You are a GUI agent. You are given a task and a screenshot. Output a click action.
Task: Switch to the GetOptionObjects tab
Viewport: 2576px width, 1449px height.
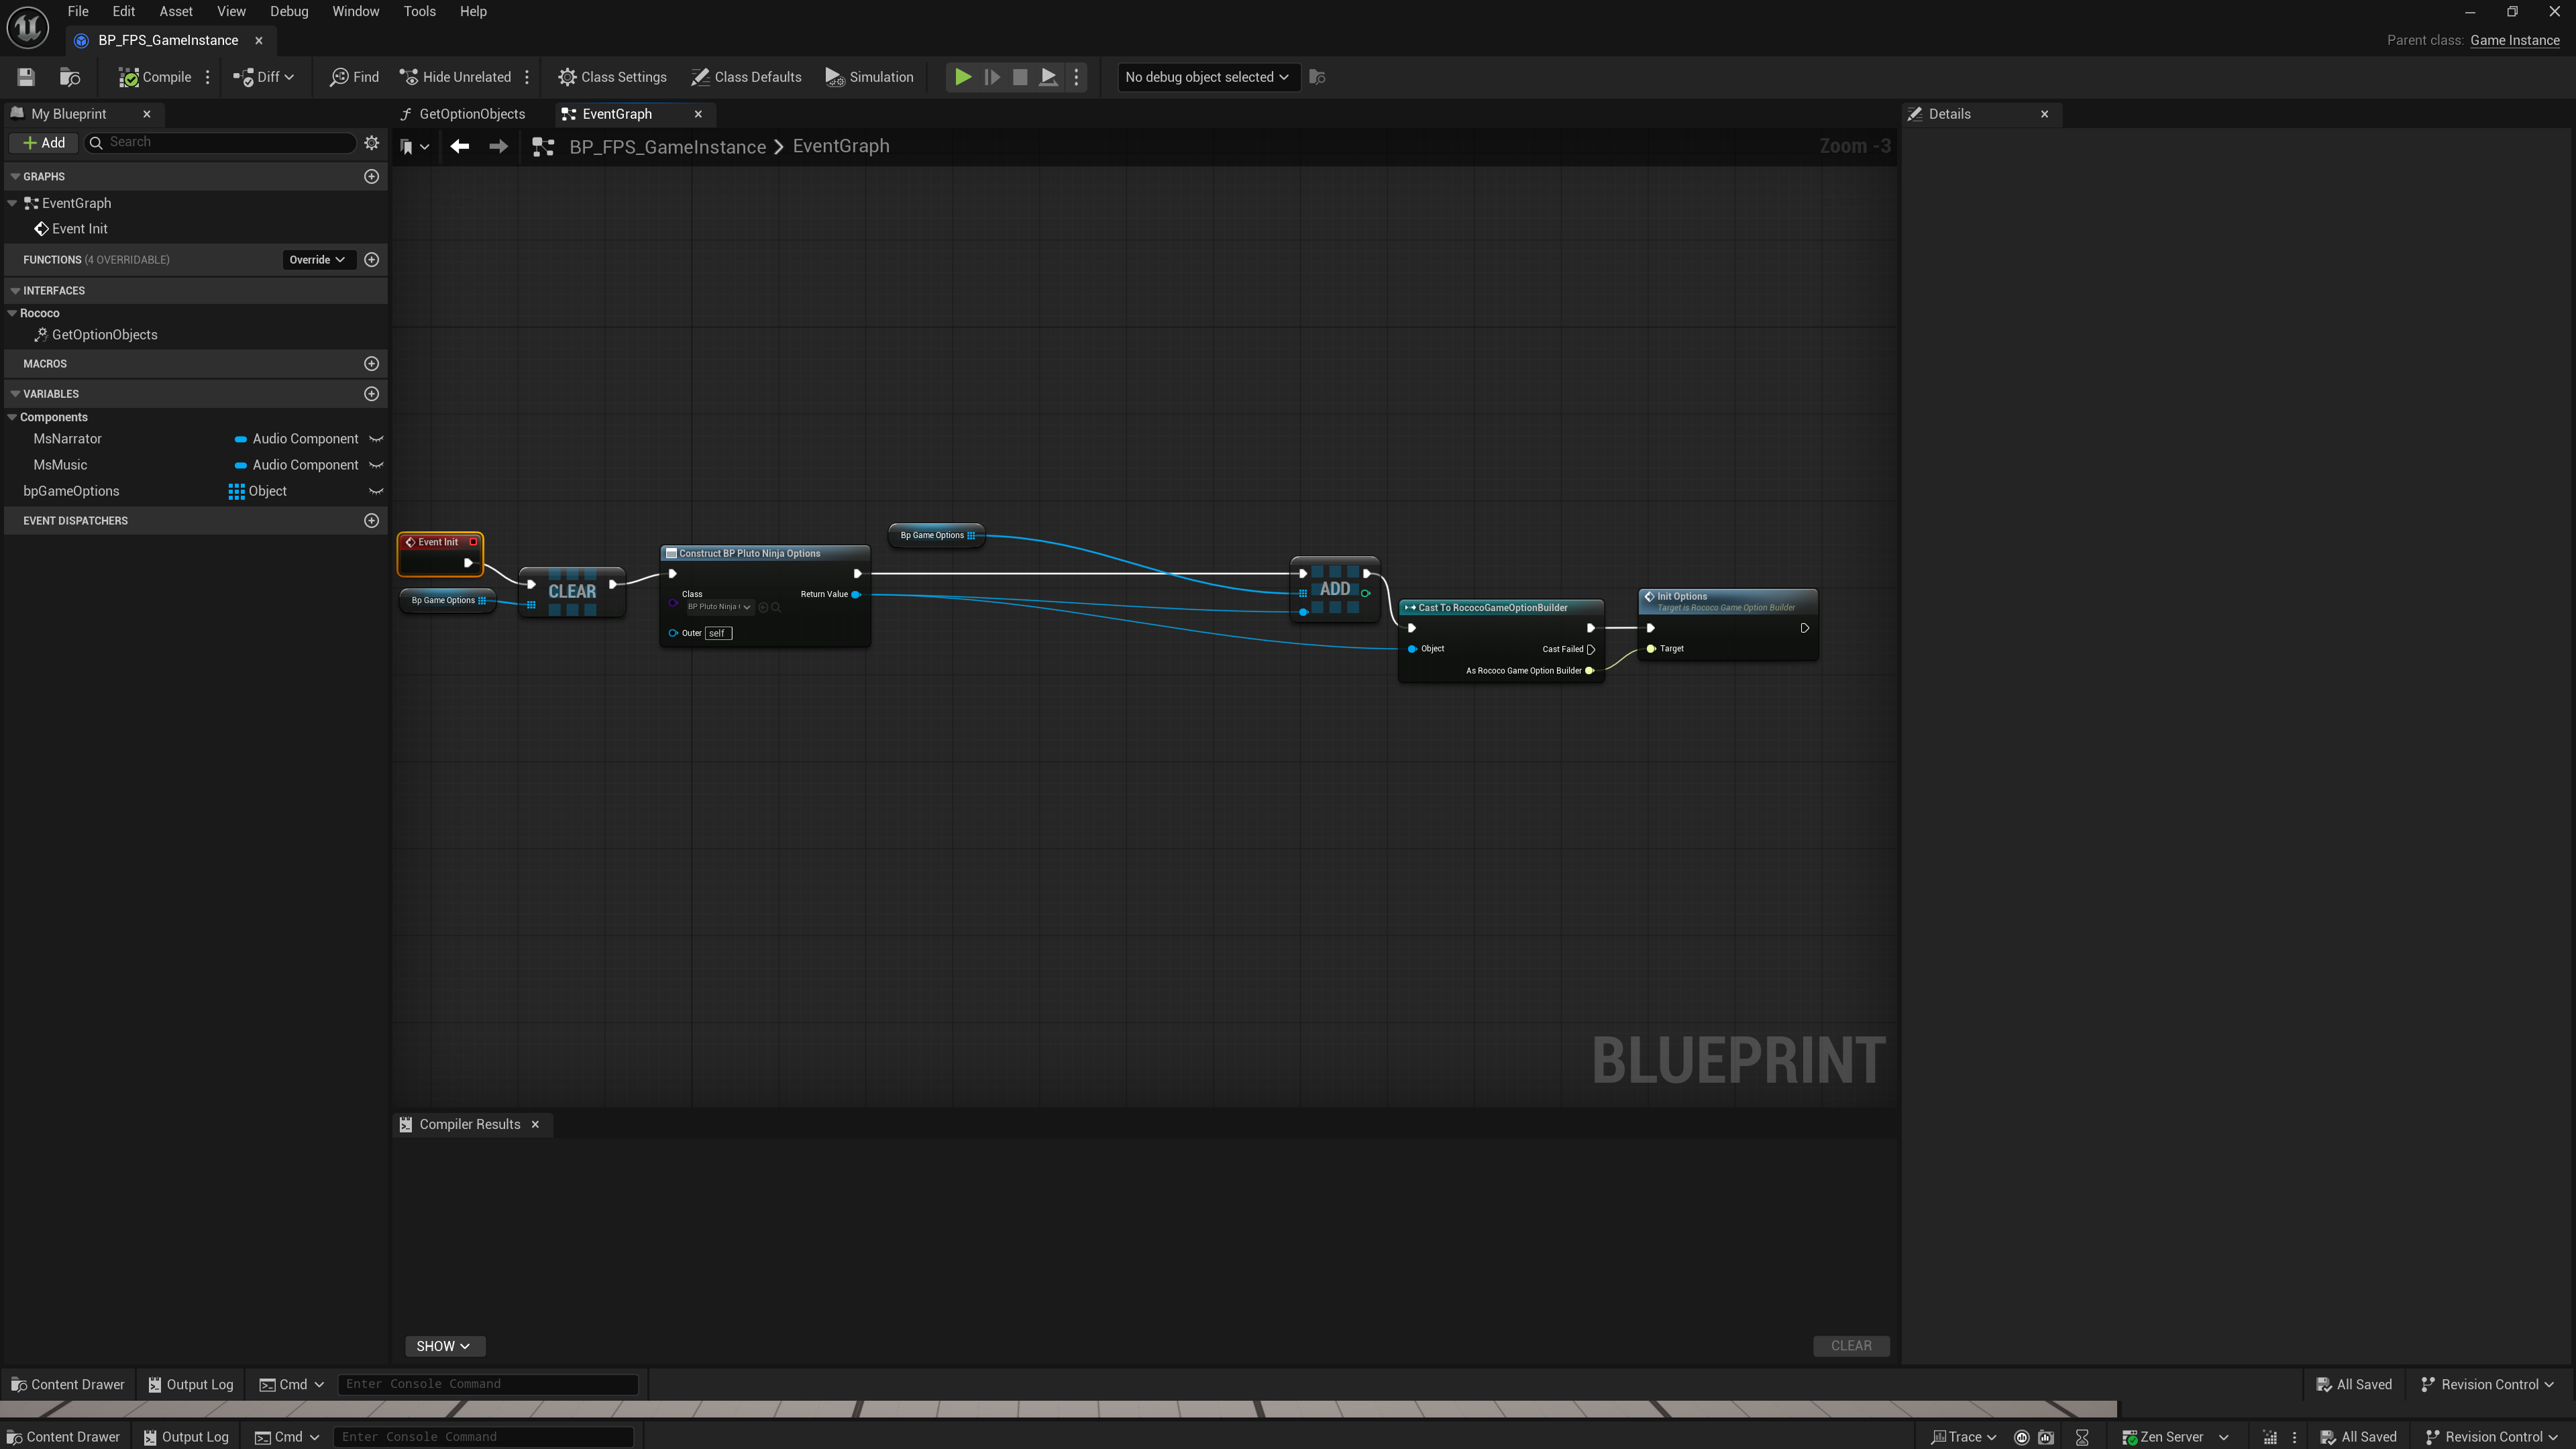471,114
